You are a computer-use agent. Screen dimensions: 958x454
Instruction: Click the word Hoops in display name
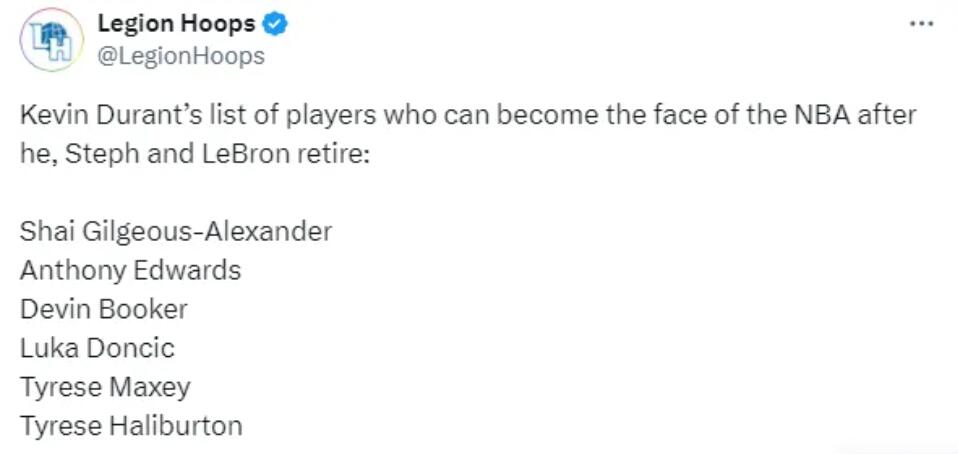click(218, 25)
